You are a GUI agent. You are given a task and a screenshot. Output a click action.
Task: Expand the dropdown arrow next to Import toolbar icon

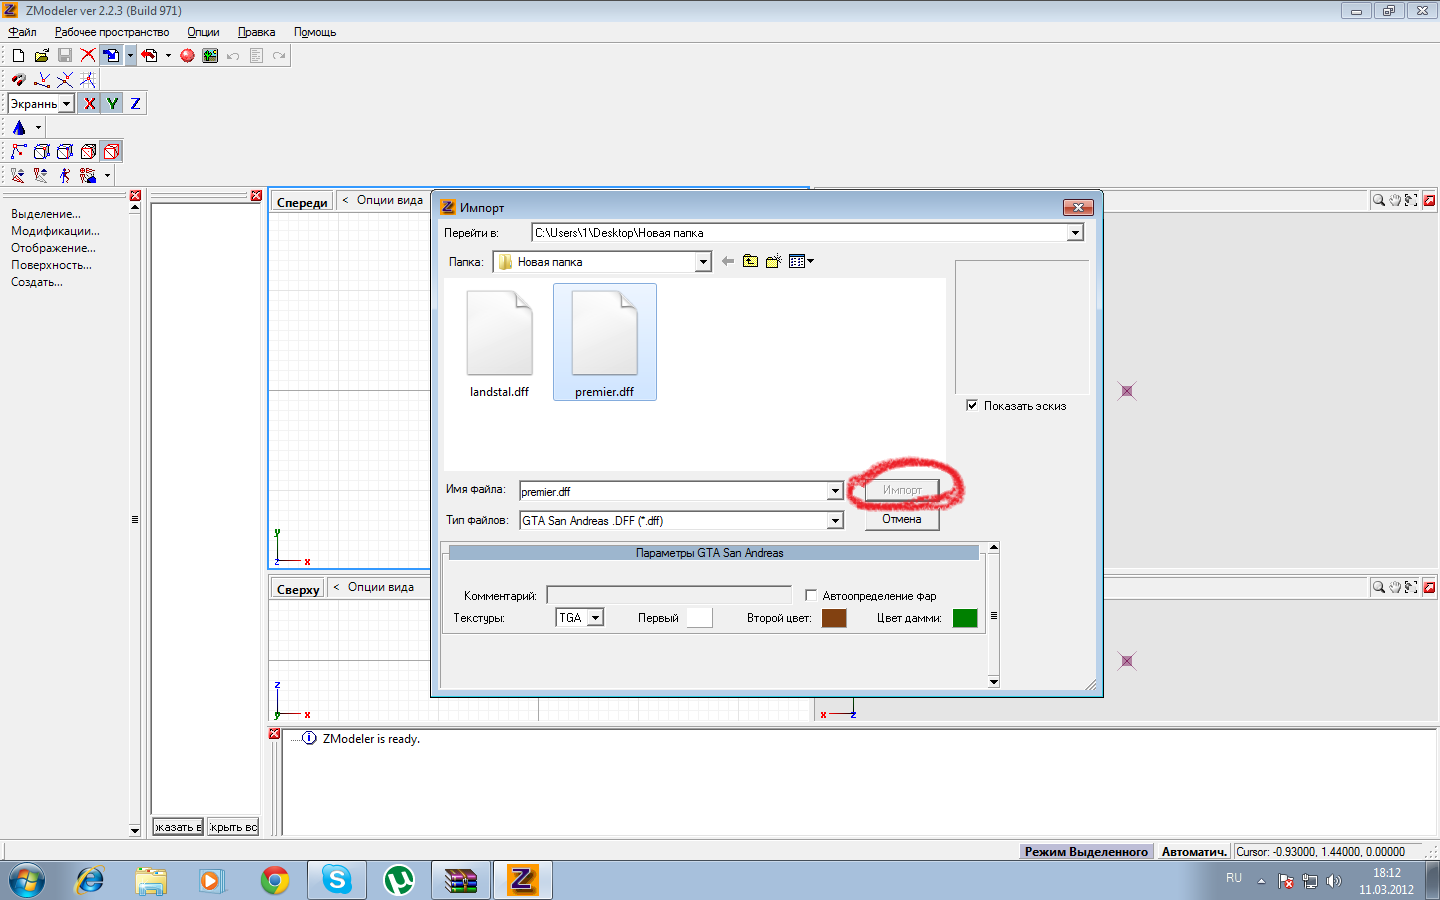click(x=130, y=56)
